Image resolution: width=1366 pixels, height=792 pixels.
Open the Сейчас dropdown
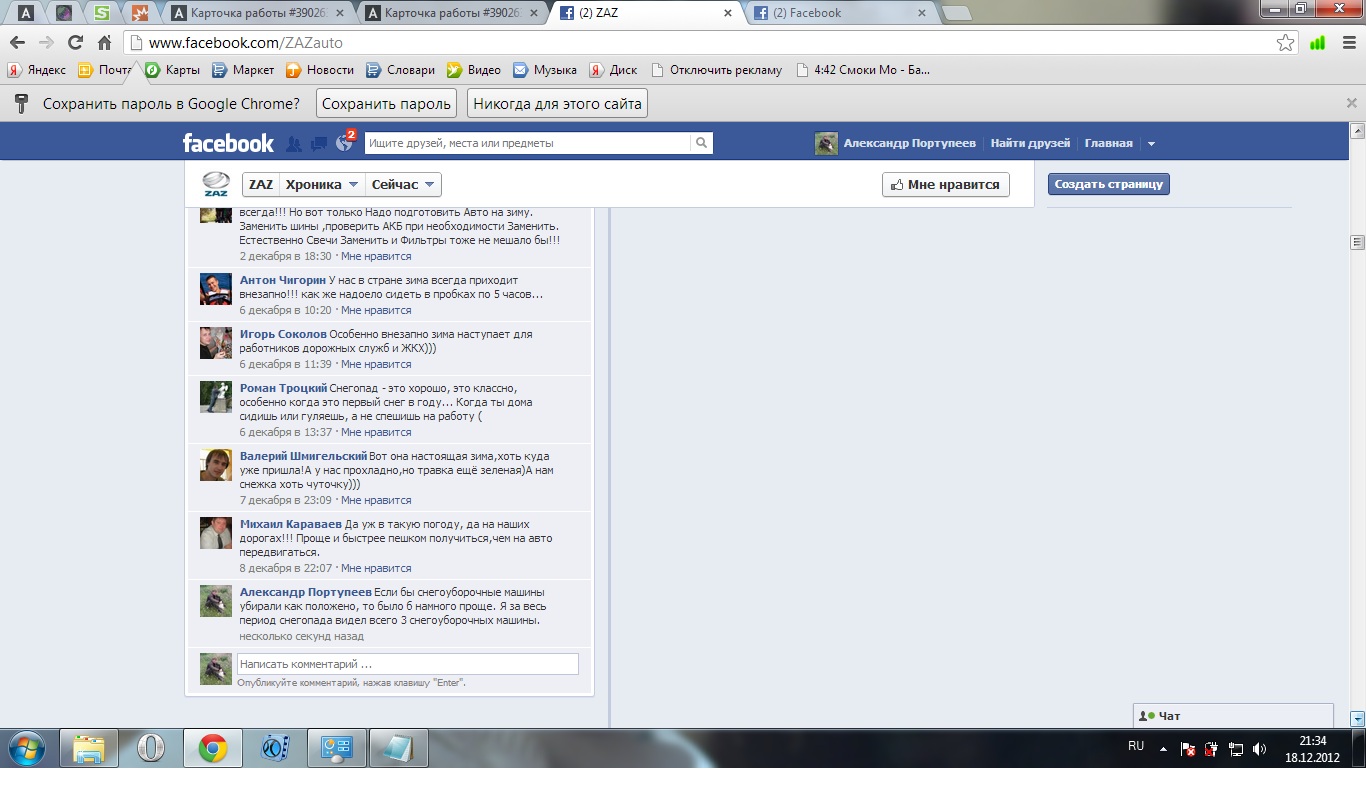404,184
